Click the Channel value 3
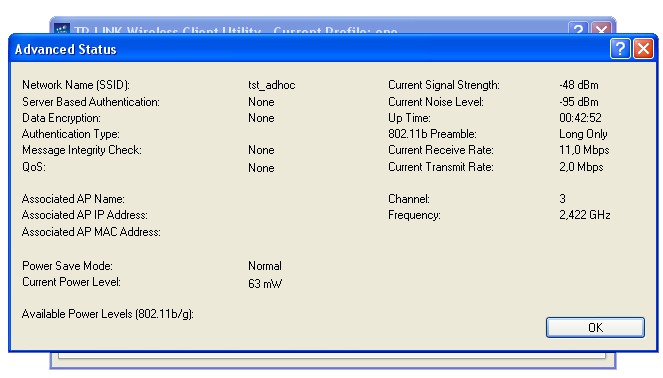Screen dimensions: 663x378 (562, 199)
